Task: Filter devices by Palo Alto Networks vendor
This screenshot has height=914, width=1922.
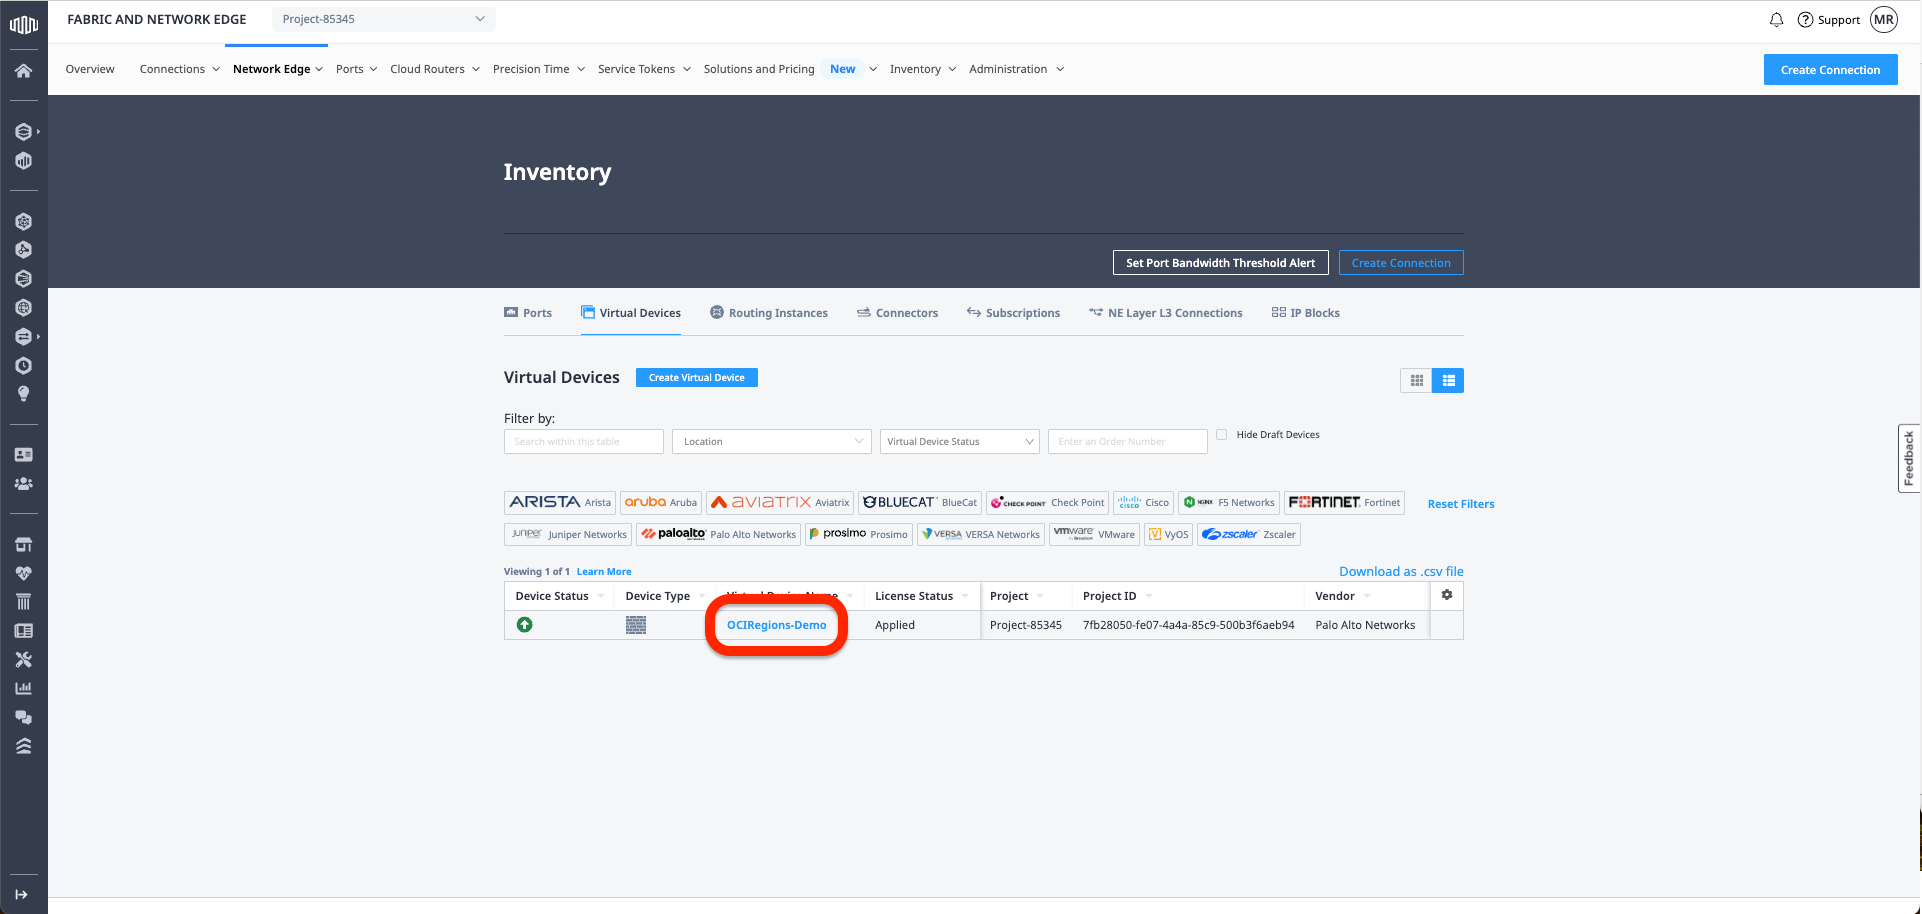Action: [x=718, y=534]
